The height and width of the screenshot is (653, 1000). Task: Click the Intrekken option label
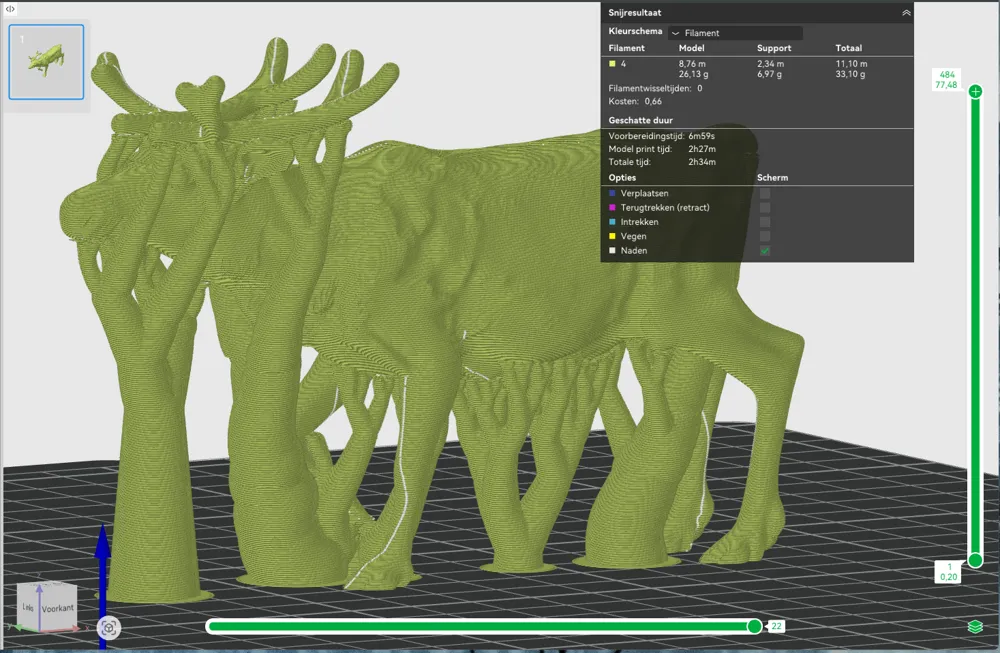click(639, 222)
